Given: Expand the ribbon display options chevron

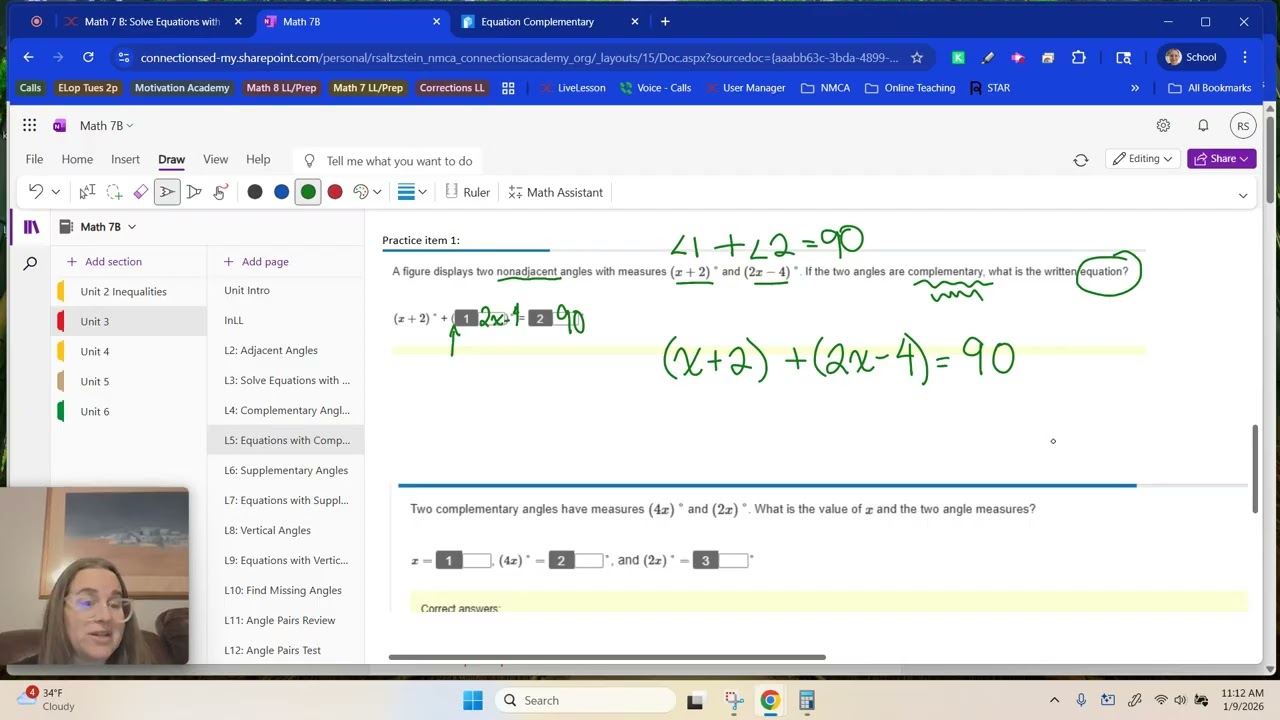Looking at the screenshot, I should pyautogui.click(x=1243, y=195).
